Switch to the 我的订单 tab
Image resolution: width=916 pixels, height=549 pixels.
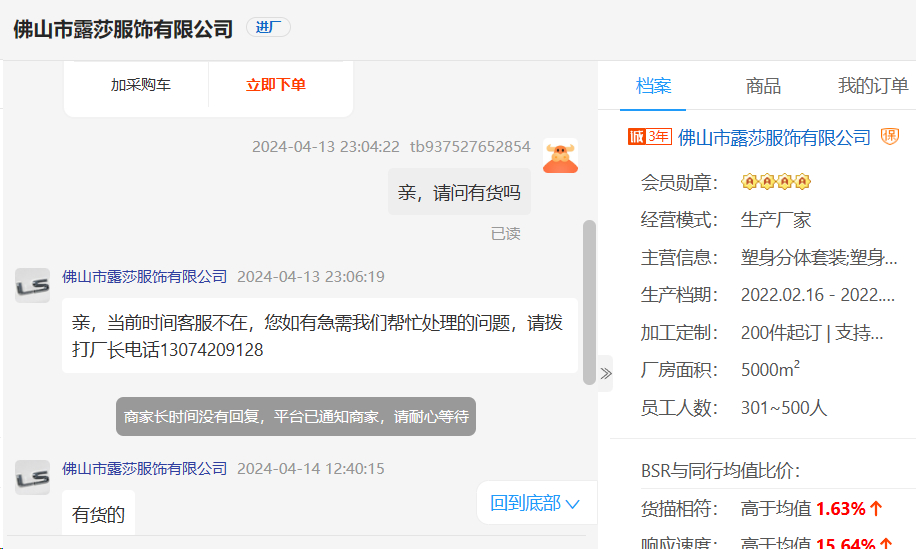click(873, 86)
